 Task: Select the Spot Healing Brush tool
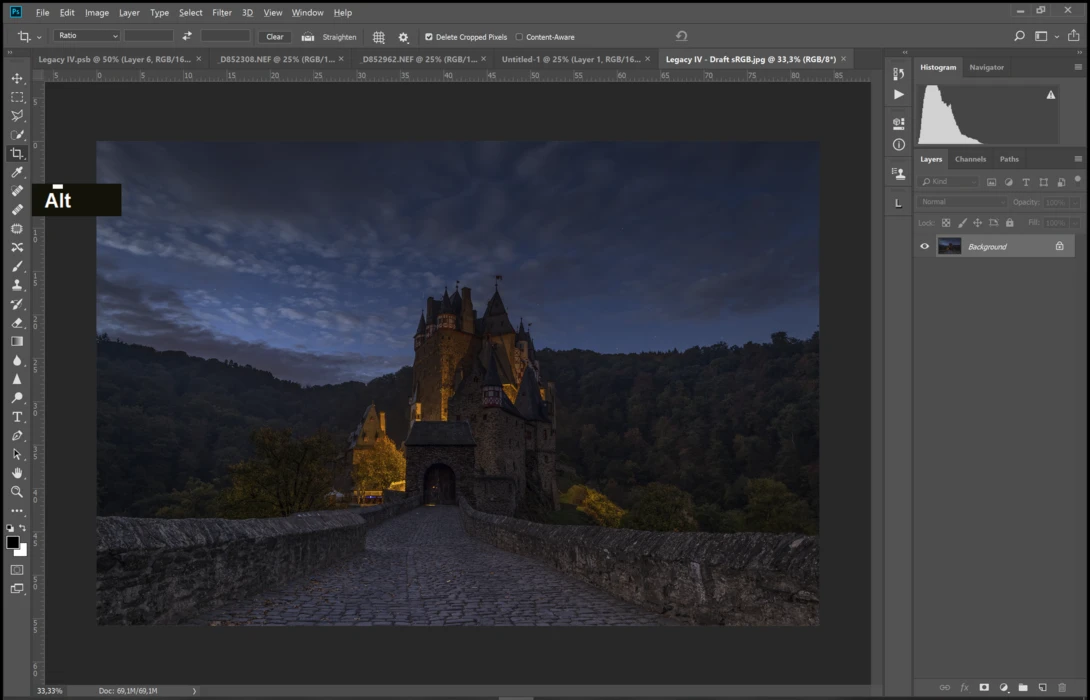pos(17,191)
